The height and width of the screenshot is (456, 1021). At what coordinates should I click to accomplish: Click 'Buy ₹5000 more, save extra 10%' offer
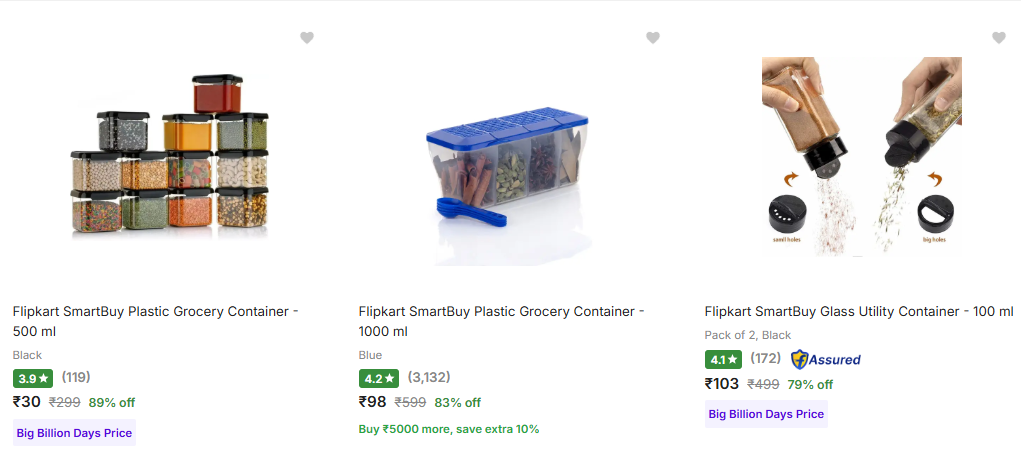click(x=449, y=429)
